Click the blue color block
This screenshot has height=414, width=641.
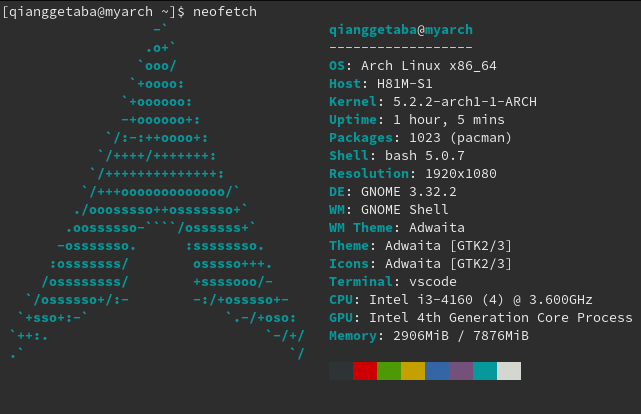(437, 371)
